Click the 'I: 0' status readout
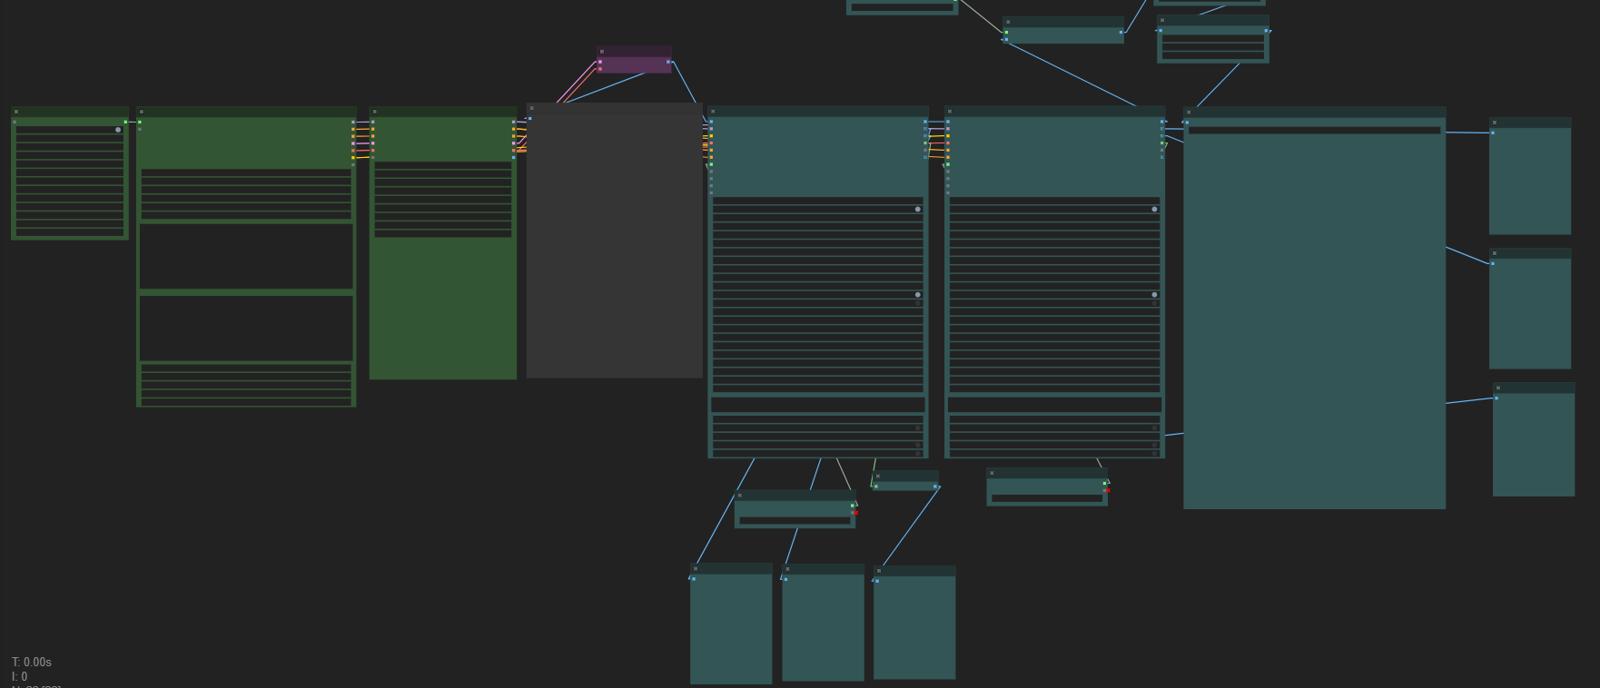Screen dimensions: 1600x688 point(20,677)
